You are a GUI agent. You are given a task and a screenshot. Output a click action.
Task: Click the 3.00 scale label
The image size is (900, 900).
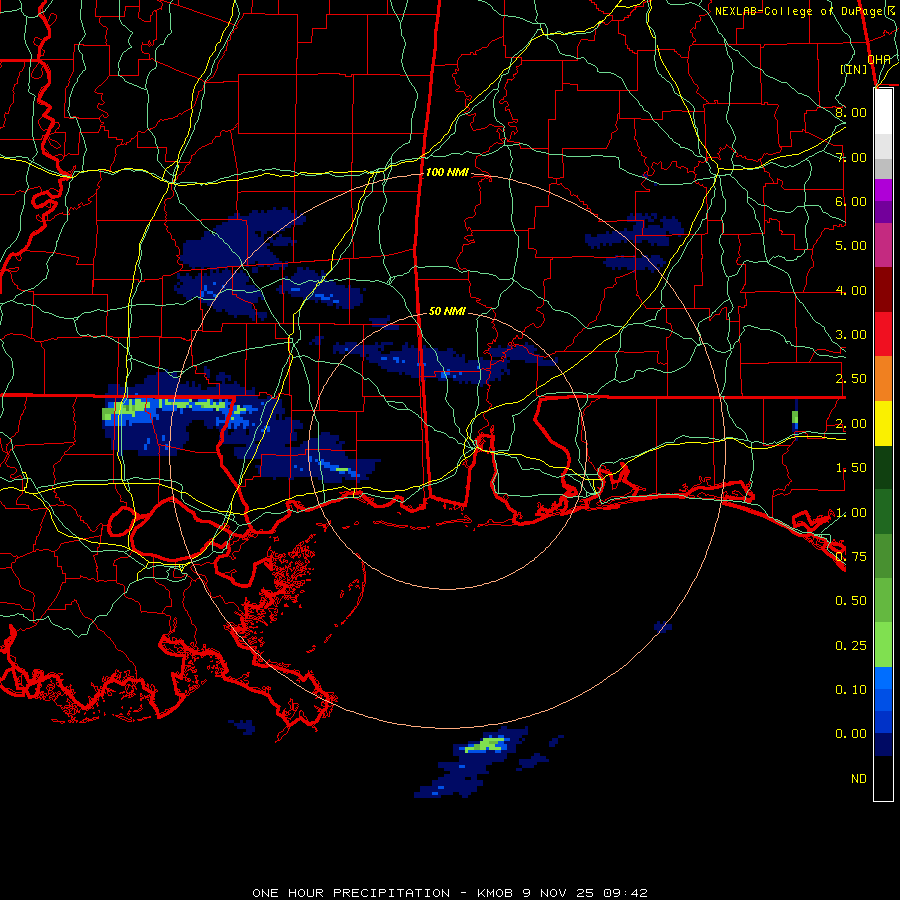tap(851, 335)
